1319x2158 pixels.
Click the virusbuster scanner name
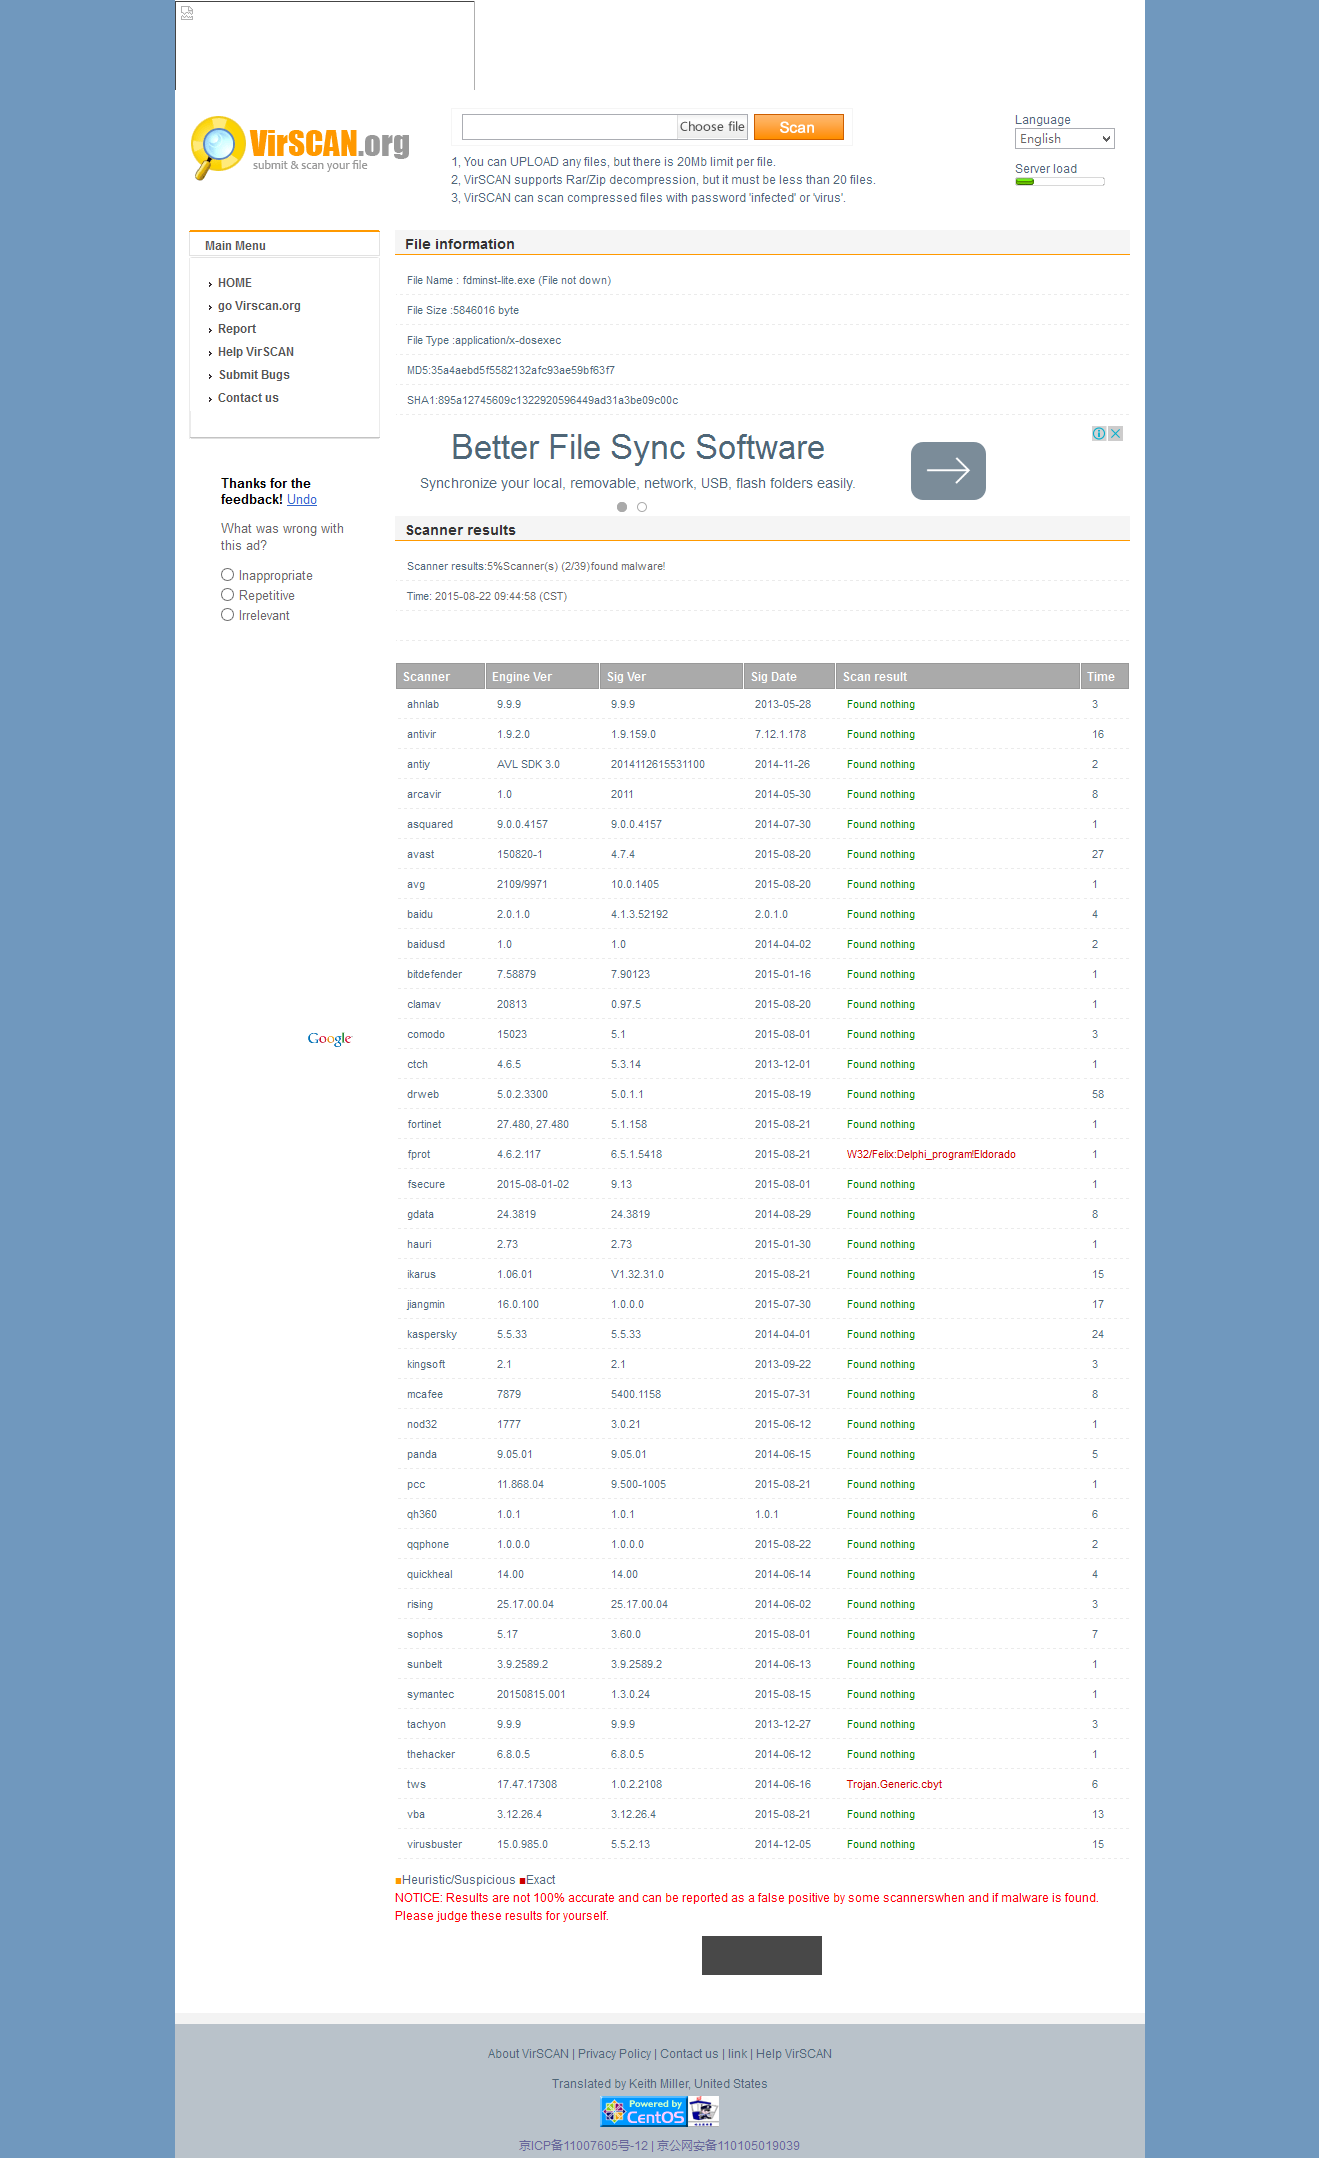[435, 1844]
